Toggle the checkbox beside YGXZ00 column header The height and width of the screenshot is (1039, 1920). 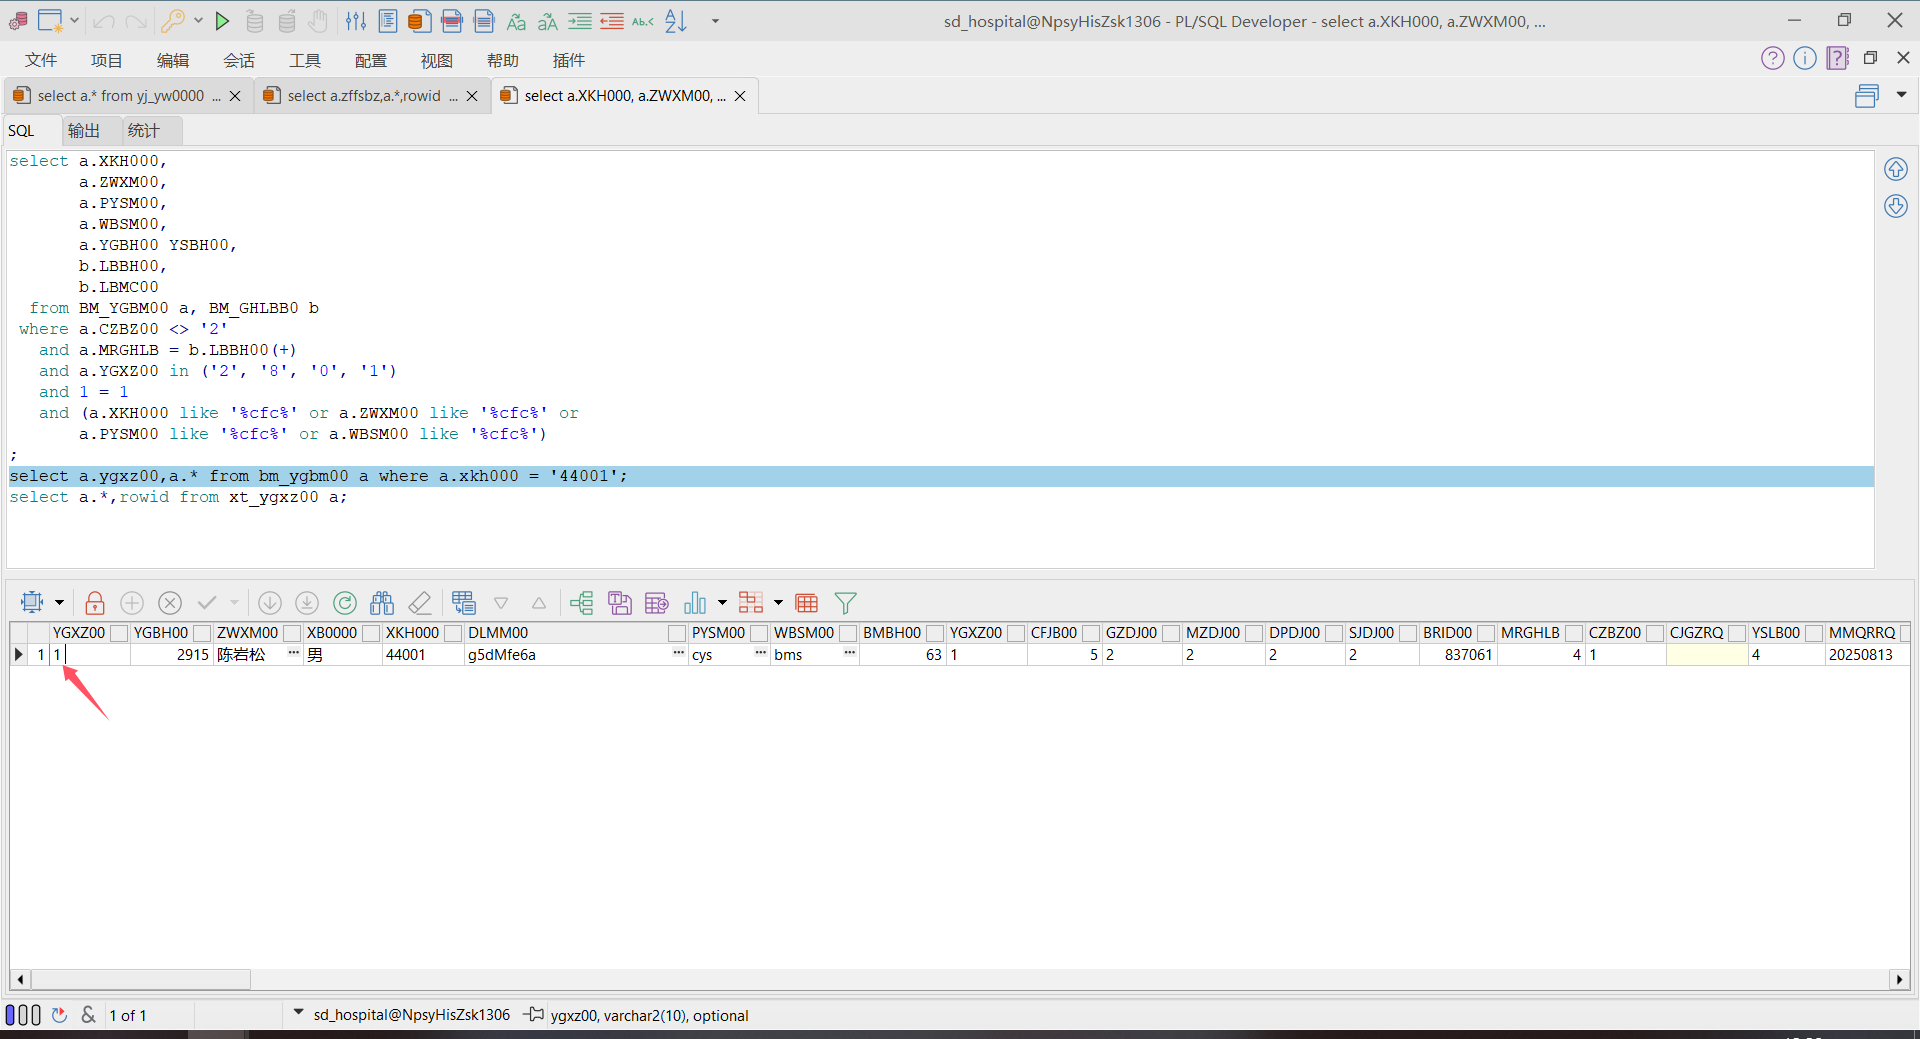[119, 633]
